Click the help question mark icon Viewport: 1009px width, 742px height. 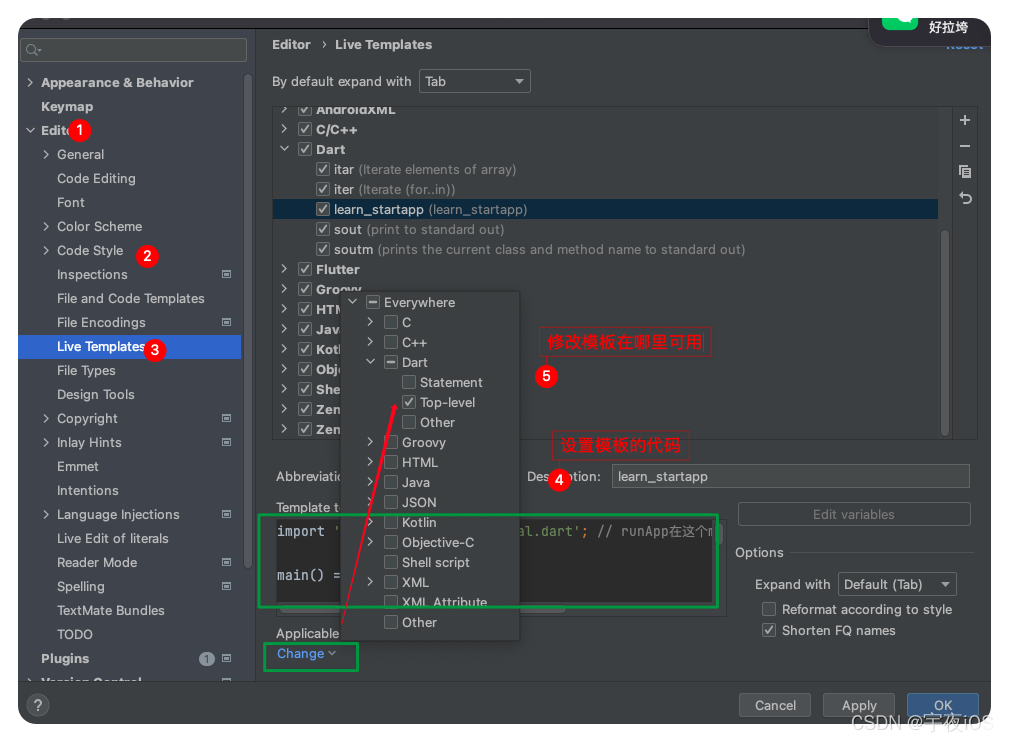[38, 705]
